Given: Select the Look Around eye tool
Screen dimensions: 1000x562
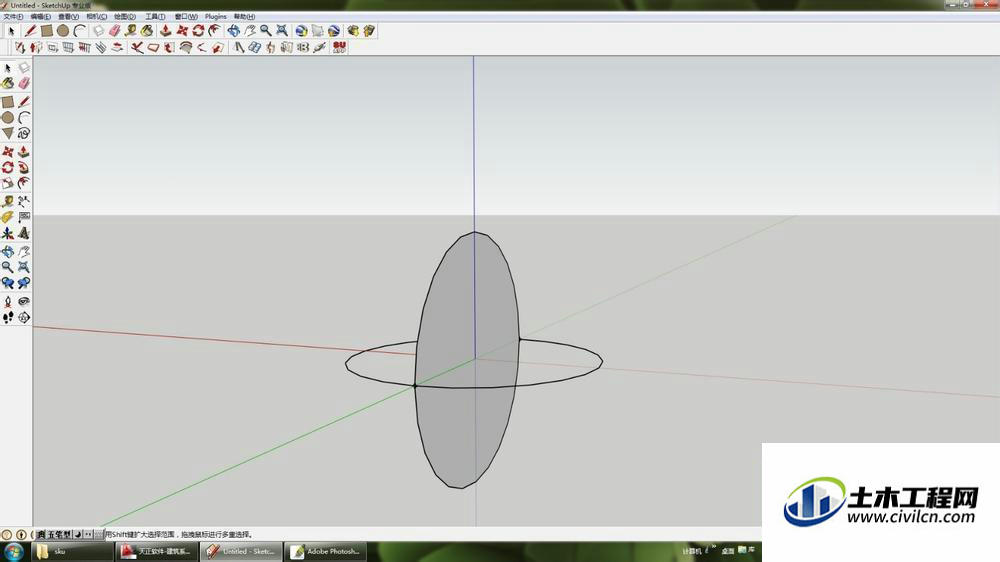Looking at the screenshot, I should (24, 301).
